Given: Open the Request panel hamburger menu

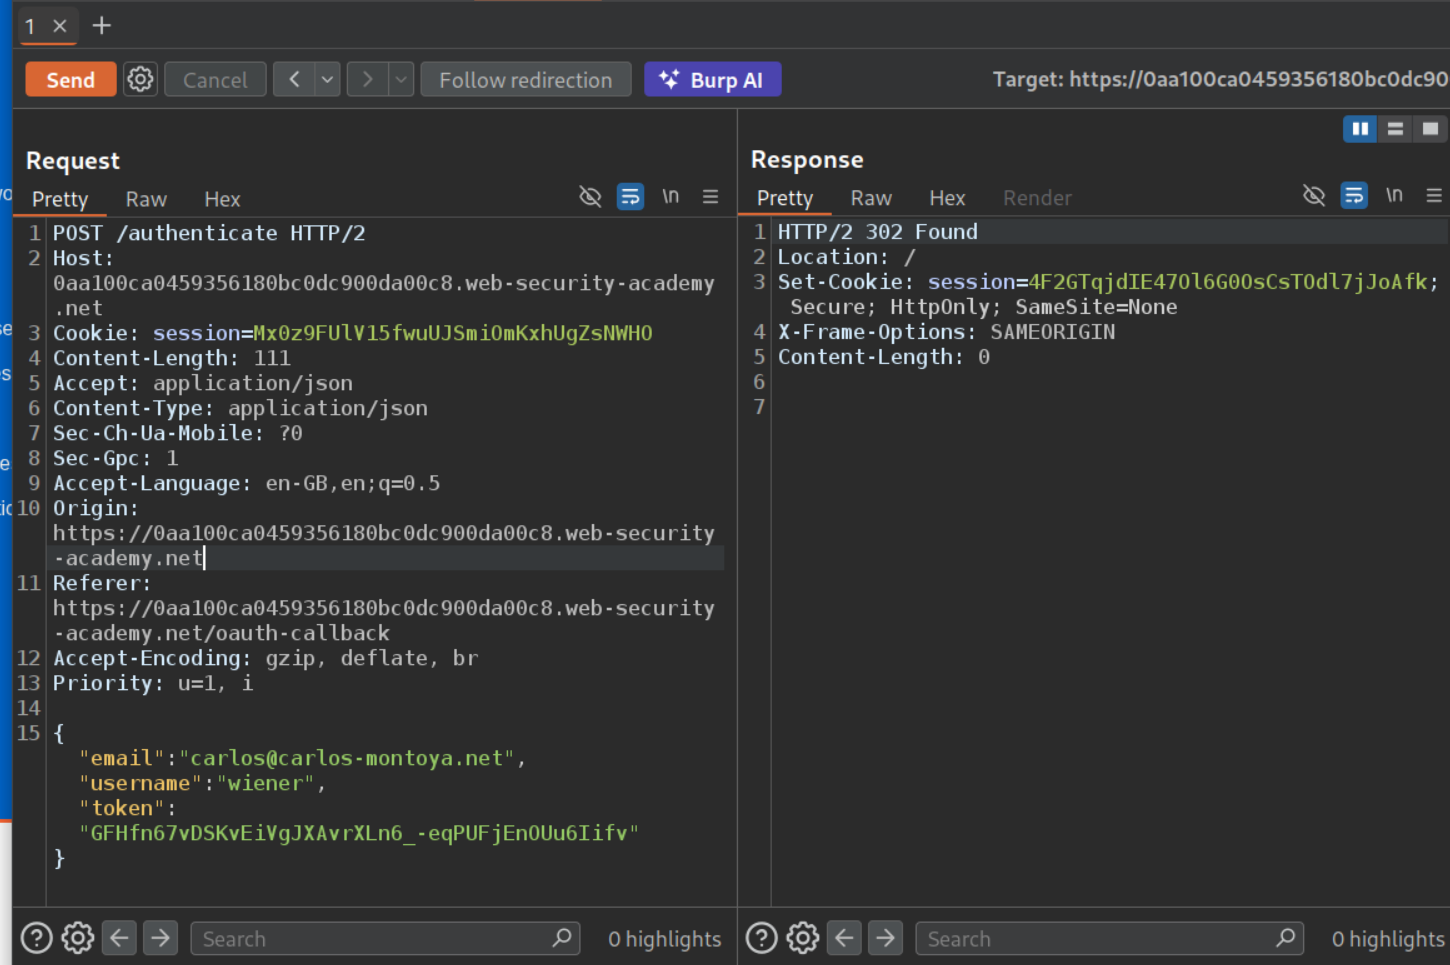Looking at the screenshot, I should [x=710, y=197].
